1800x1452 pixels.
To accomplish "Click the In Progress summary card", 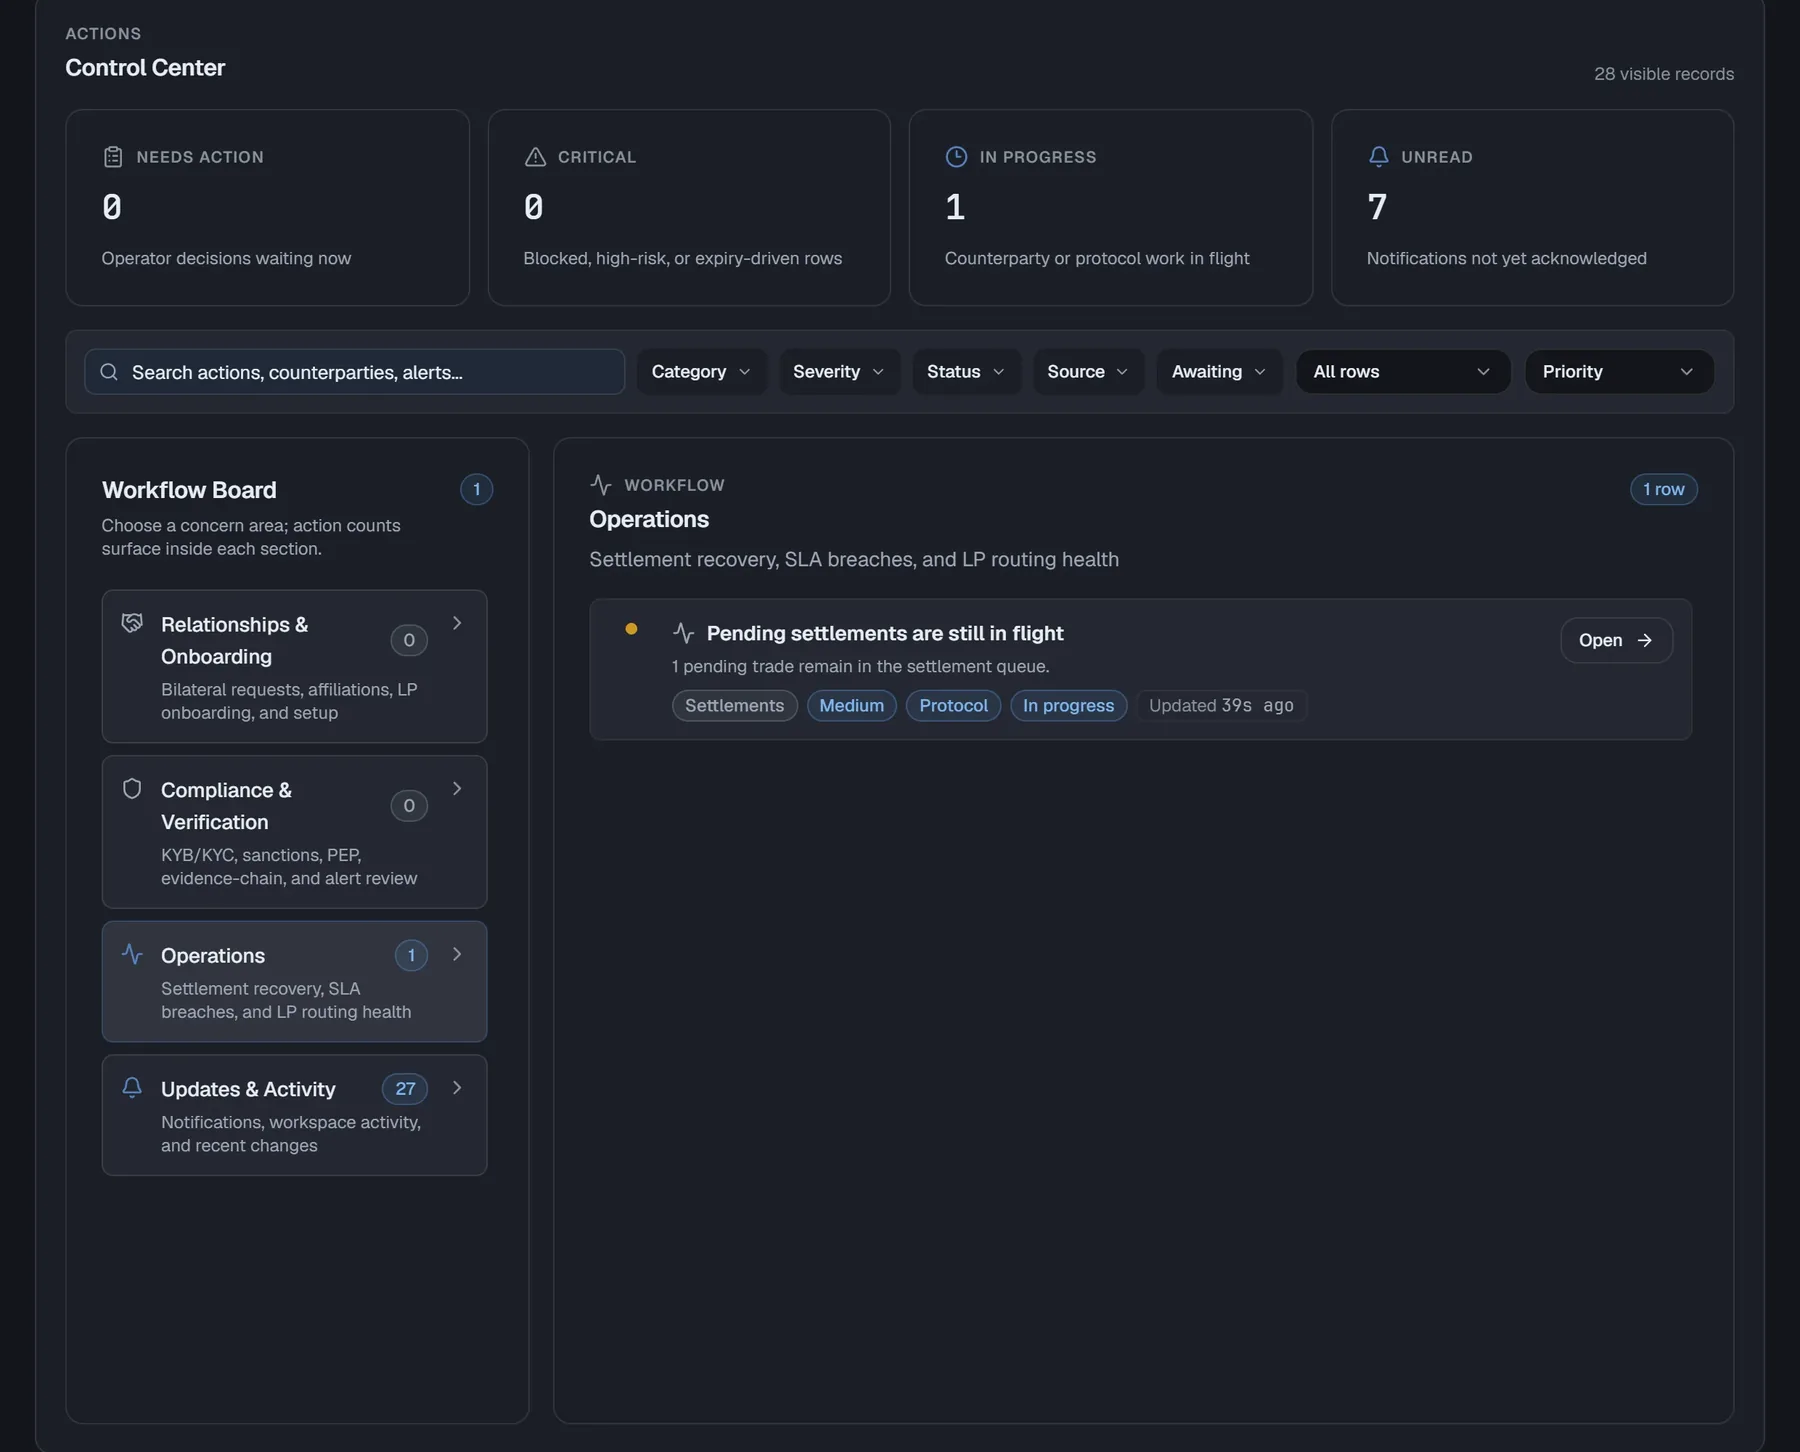I will pos(1111,208).
